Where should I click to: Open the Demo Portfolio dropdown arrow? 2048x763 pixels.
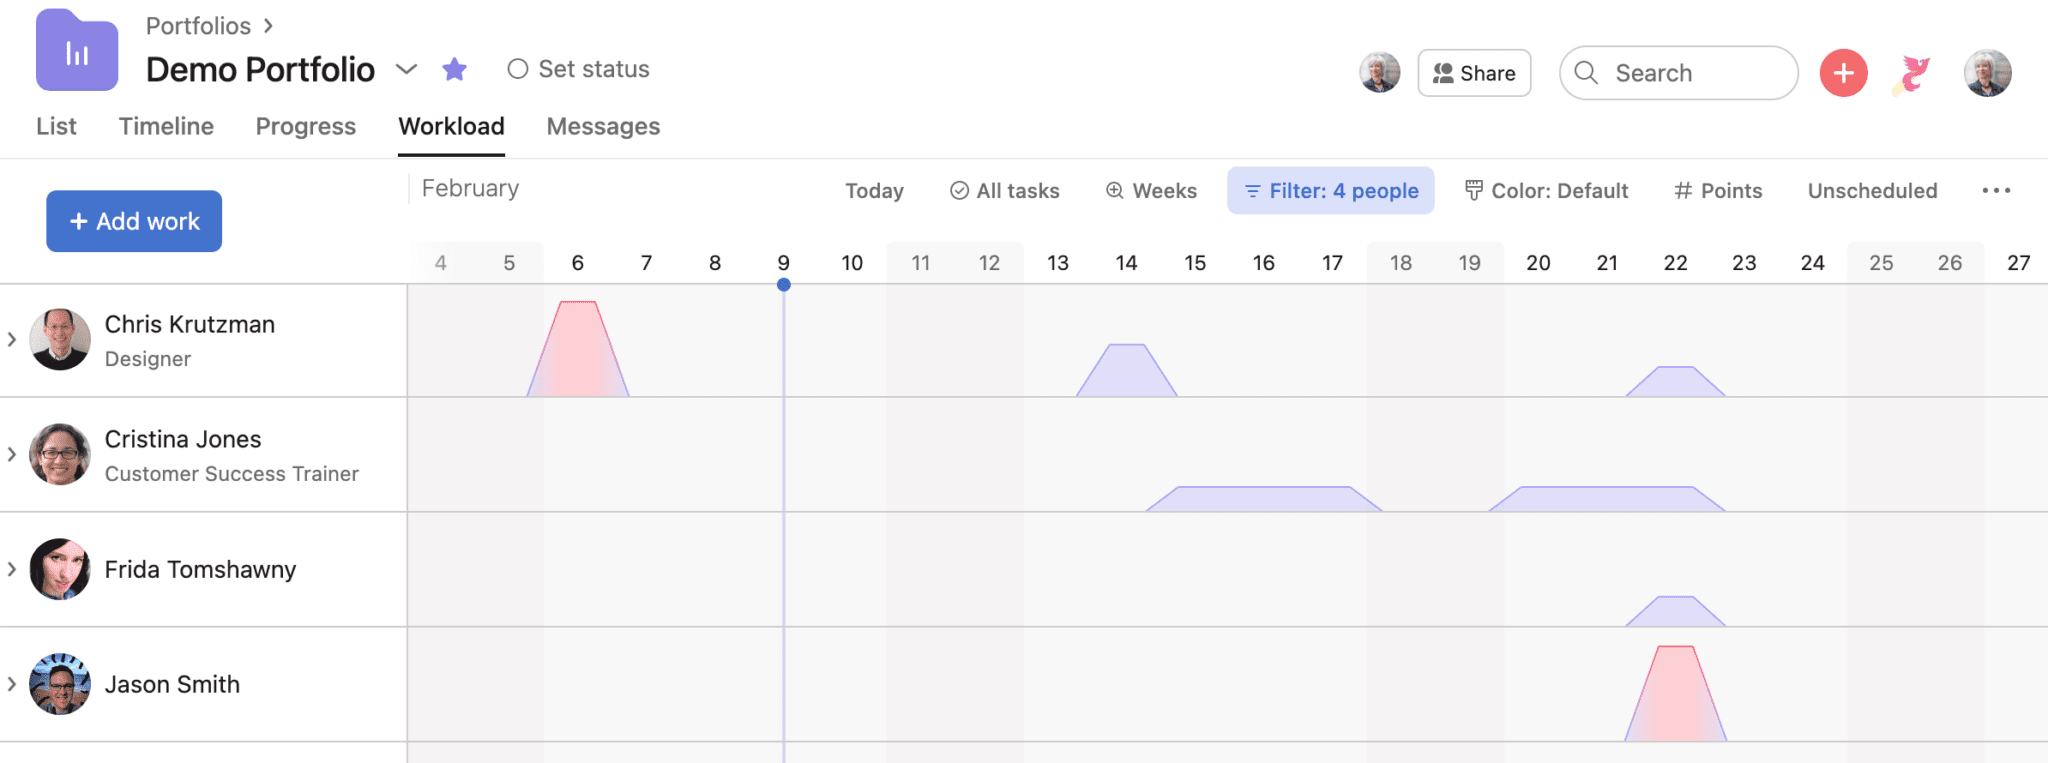pyautogui.click(x=406, y=69)
